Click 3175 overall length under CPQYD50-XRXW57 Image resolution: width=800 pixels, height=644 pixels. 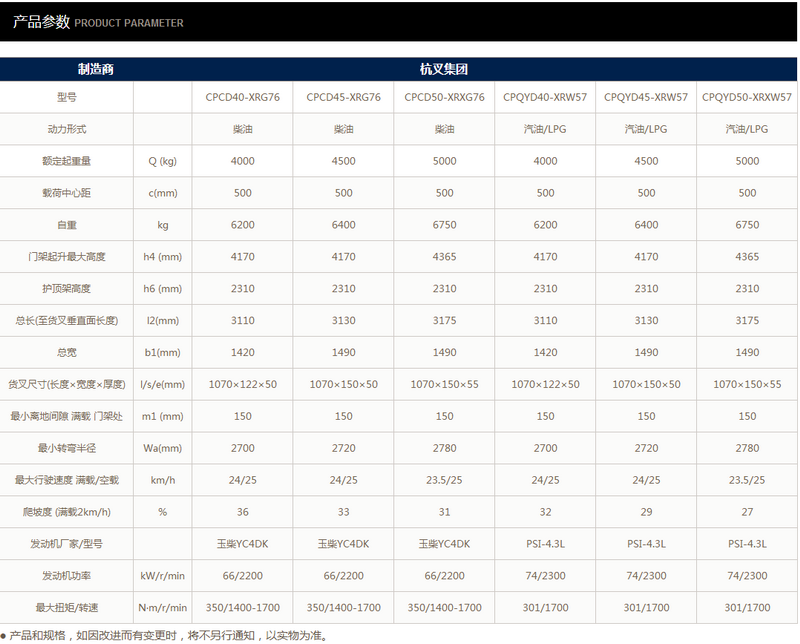coord(747,320)
